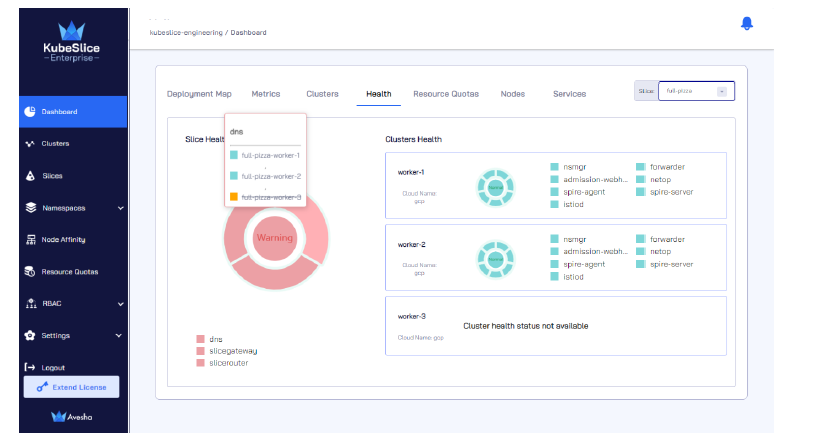Click the kubeslice-engineering breadcrumb link
817x448 pixels.
[x=186, y=32]
